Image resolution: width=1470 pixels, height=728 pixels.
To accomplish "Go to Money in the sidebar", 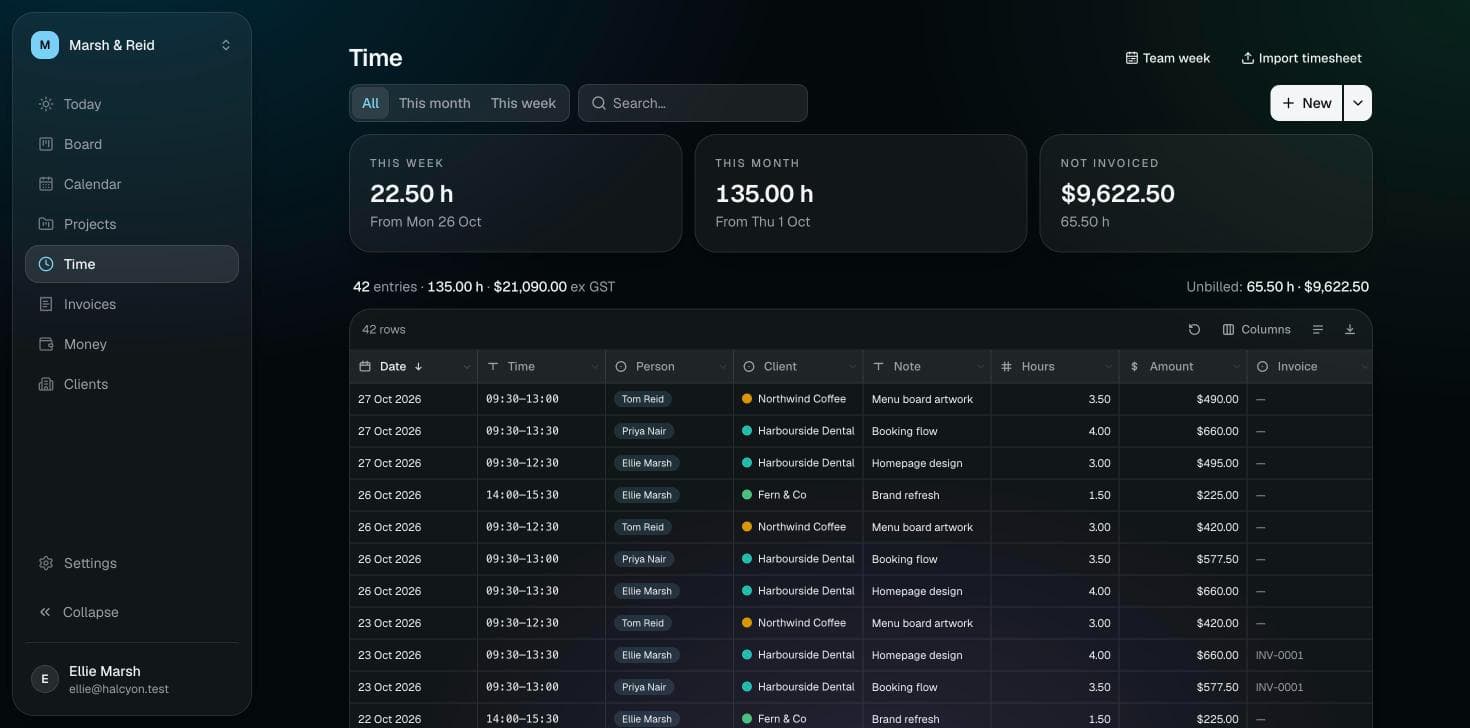I will 132,344.
